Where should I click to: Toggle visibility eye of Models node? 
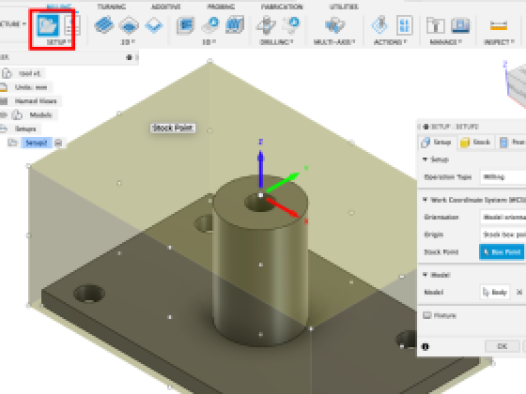[x=4, y=115]
